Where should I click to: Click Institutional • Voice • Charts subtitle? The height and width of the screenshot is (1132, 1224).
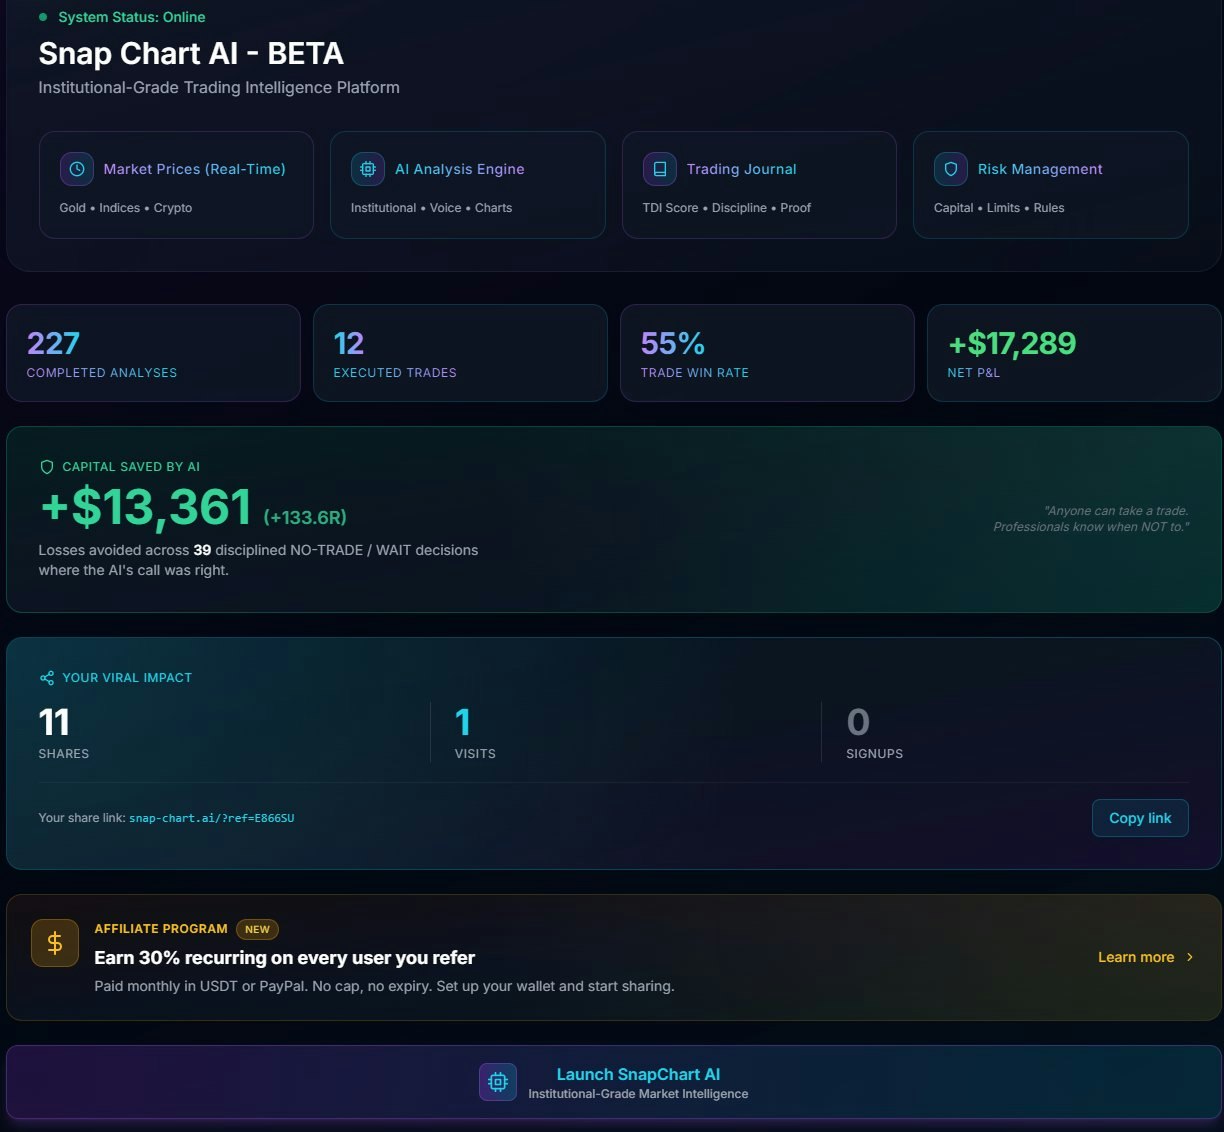pyautogui.click(x=431, y=208)
